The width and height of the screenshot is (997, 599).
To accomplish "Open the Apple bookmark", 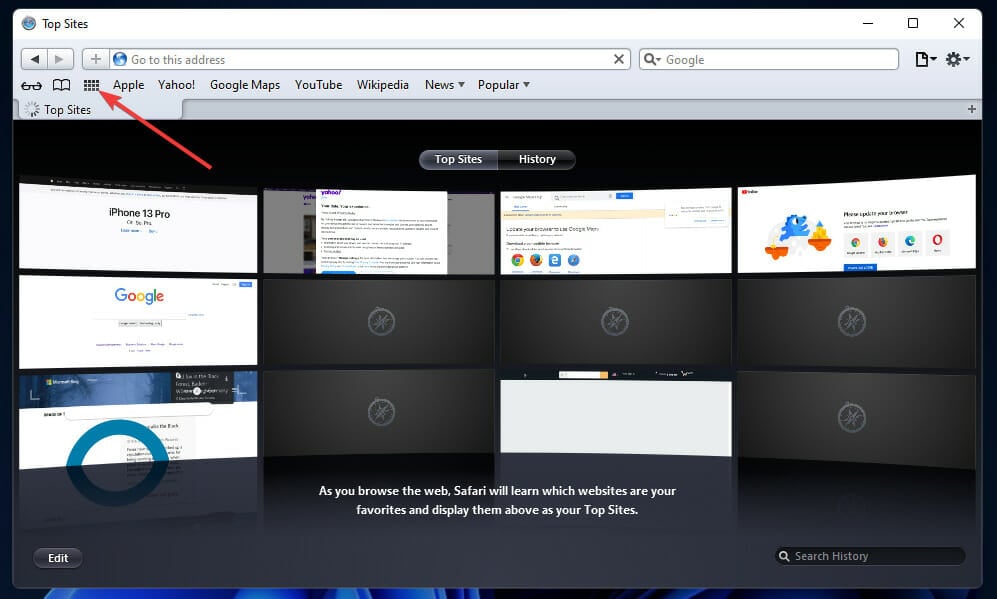I will point(128,85).
